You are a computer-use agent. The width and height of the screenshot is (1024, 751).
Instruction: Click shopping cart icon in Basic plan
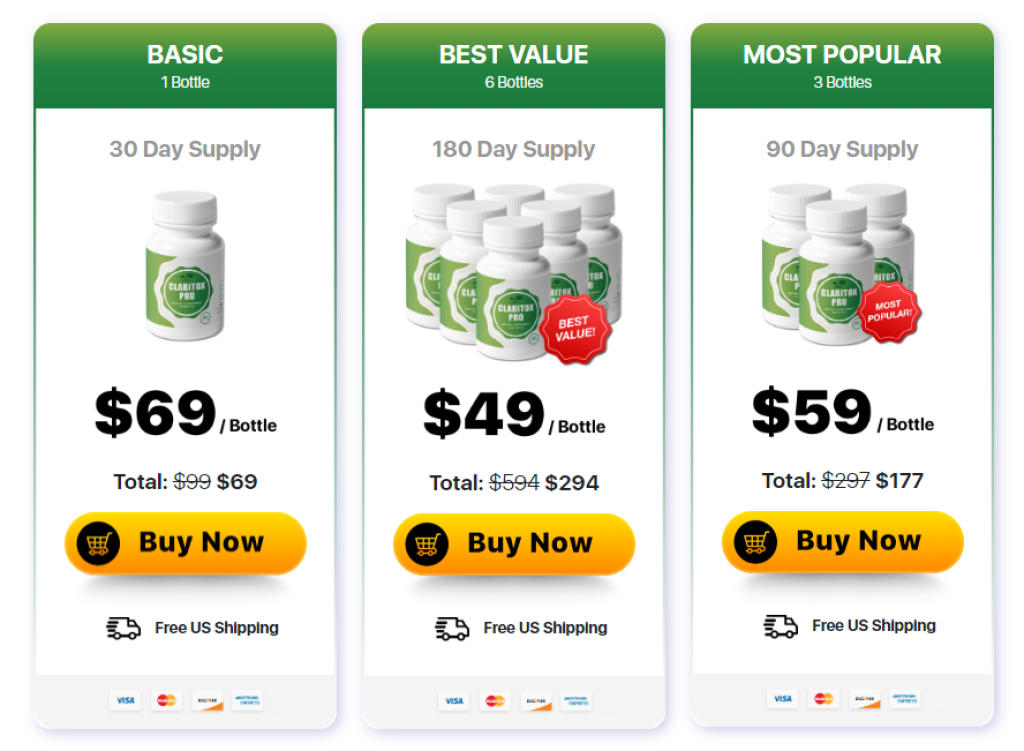click(98, 543)
